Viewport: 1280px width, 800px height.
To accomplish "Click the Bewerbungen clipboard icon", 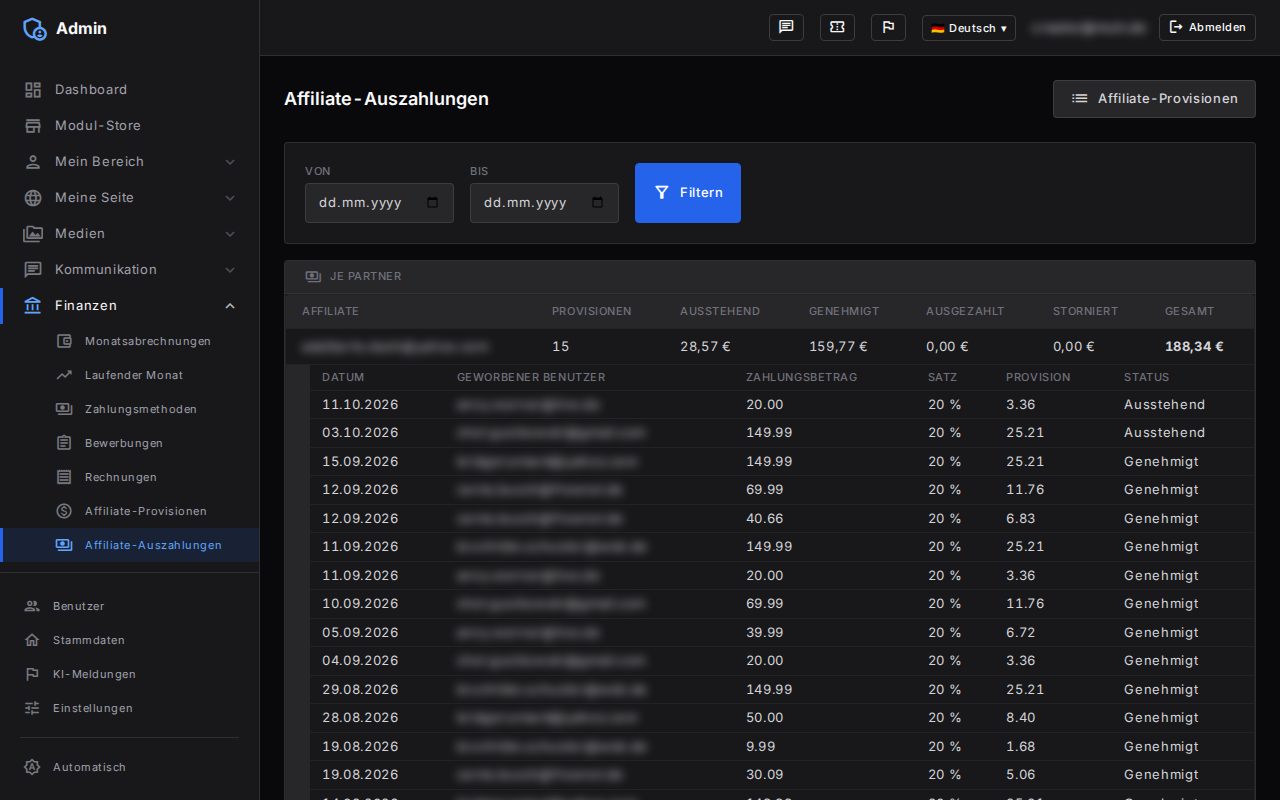I will pyautogui.click(x=64, y=443).
